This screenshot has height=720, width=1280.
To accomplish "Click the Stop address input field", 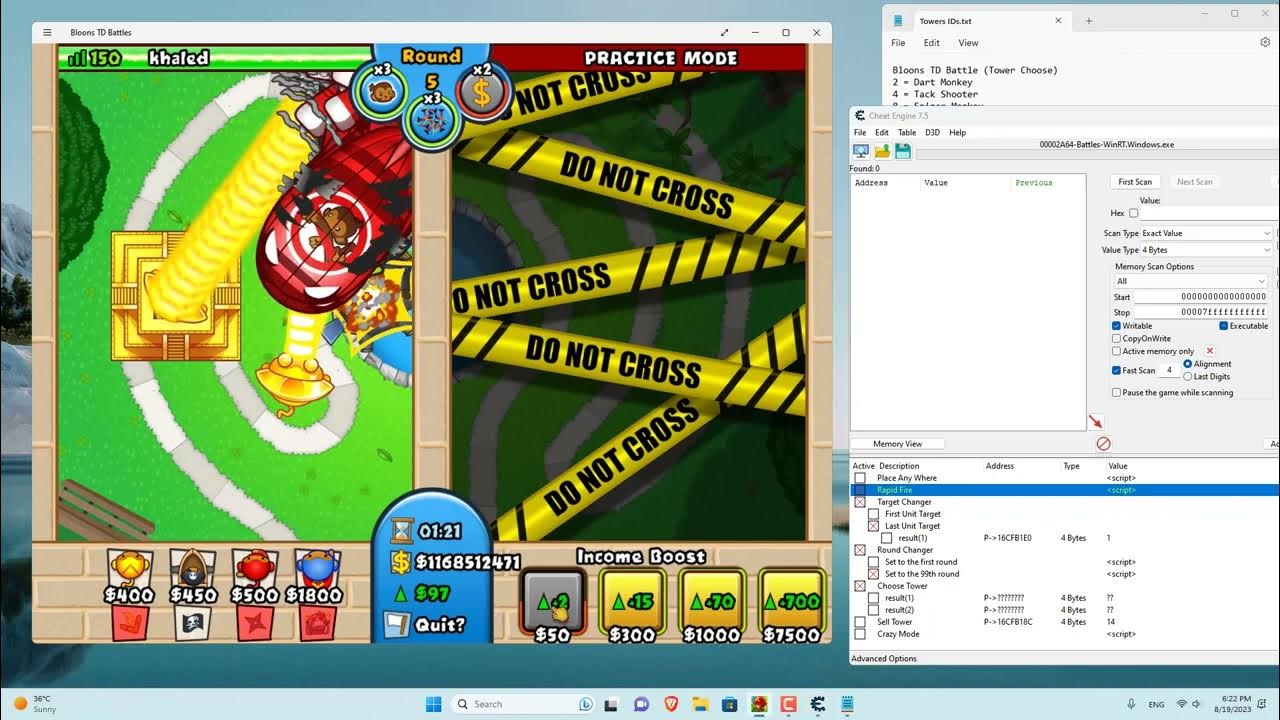I will click(x=1201, y=312).
